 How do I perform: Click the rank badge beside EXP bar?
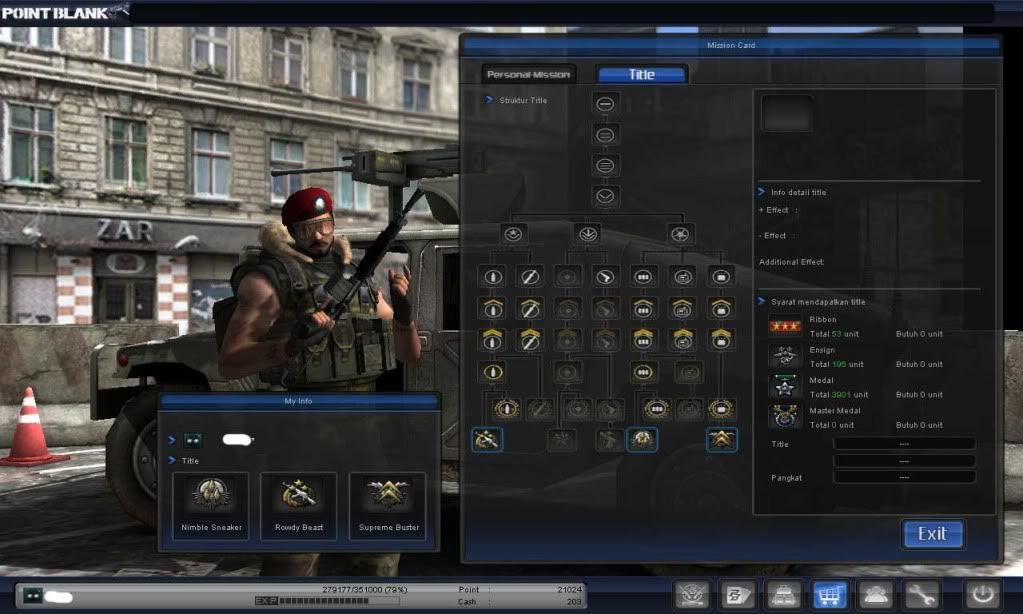[33, 594]
